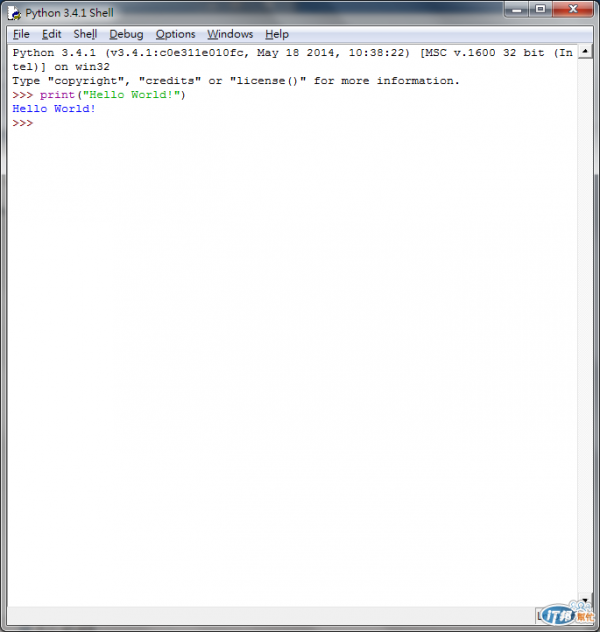Screen dimensions: 600x632
Task: Click the window title 'Python 3.4.1 Shell'
Action: pyautogui.click(x=69, y=13)
